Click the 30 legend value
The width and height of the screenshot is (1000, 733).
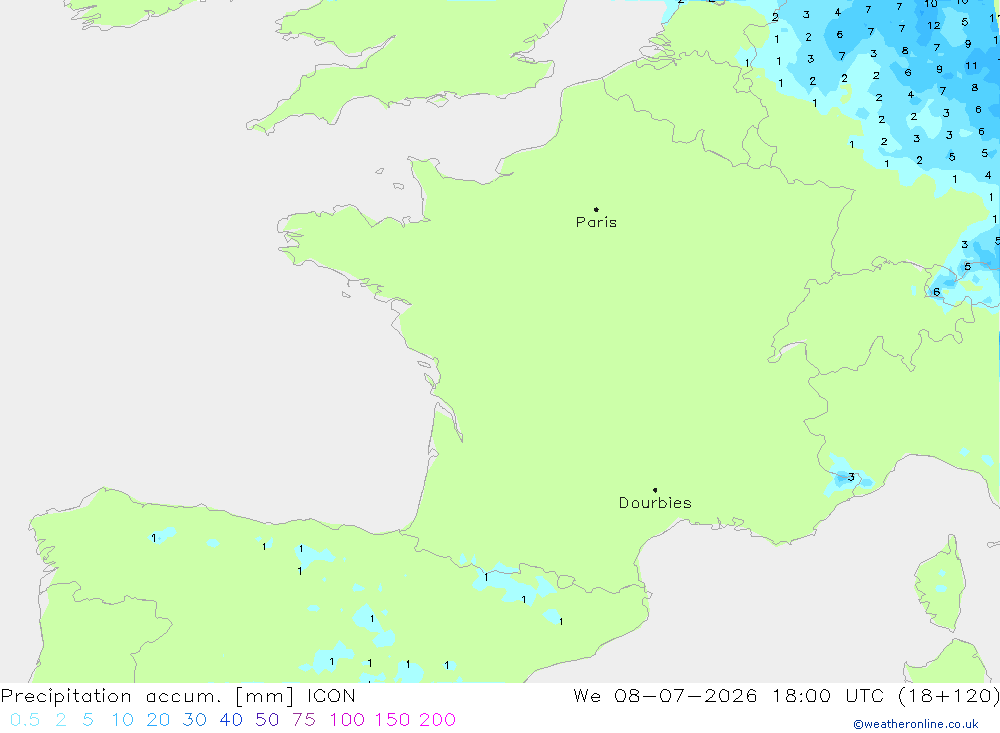click(195, 720)
